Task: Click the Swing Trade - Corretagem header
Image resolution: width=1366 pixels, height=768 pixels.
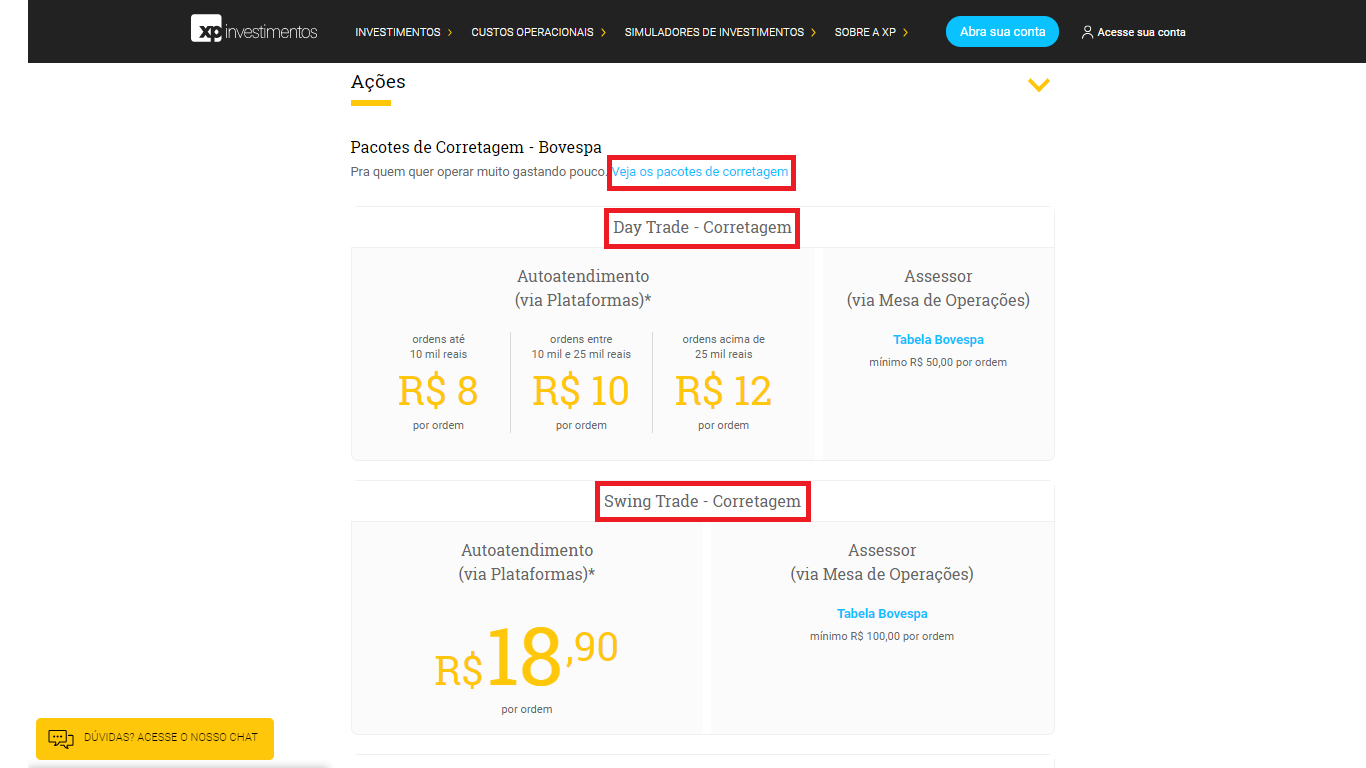Action: click(x=702, y=502)
